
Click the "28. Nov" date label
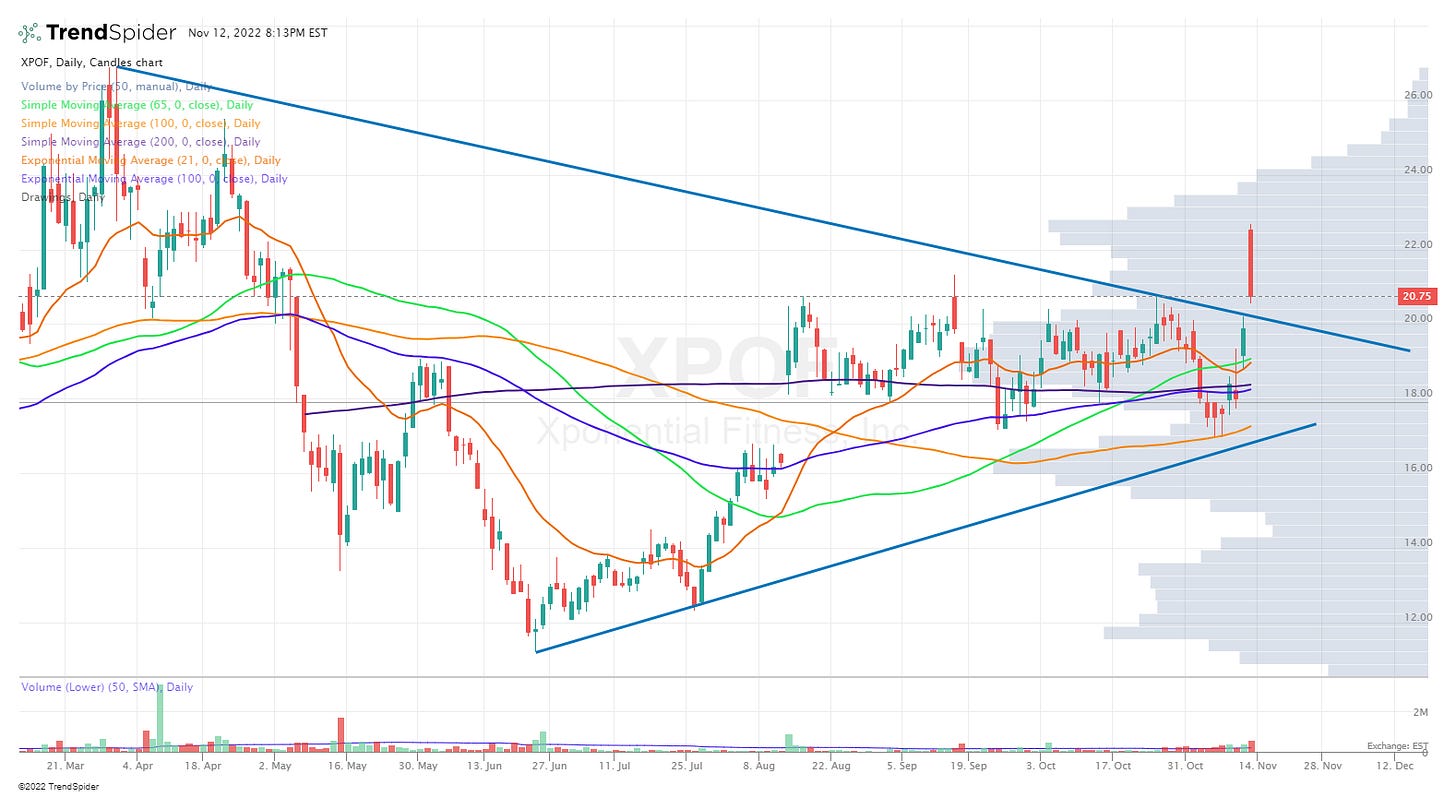pos(1324,765)
